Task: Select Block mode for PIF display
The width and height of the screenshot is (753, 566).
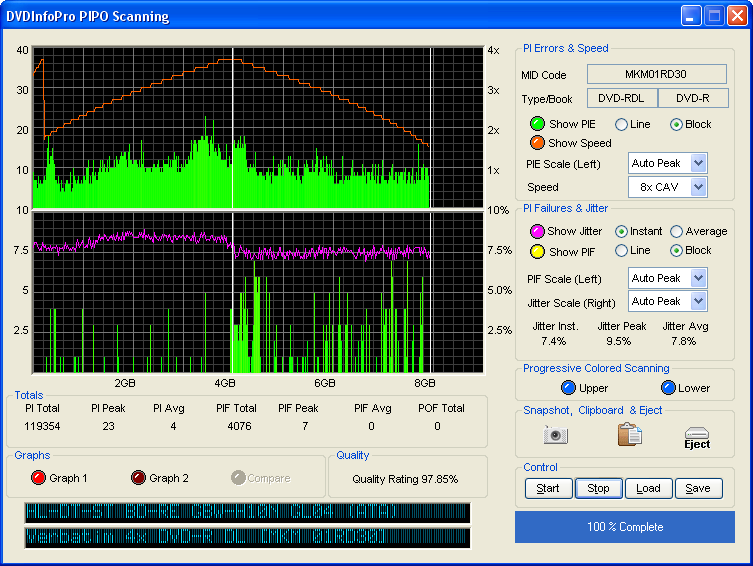Action: 676,251
